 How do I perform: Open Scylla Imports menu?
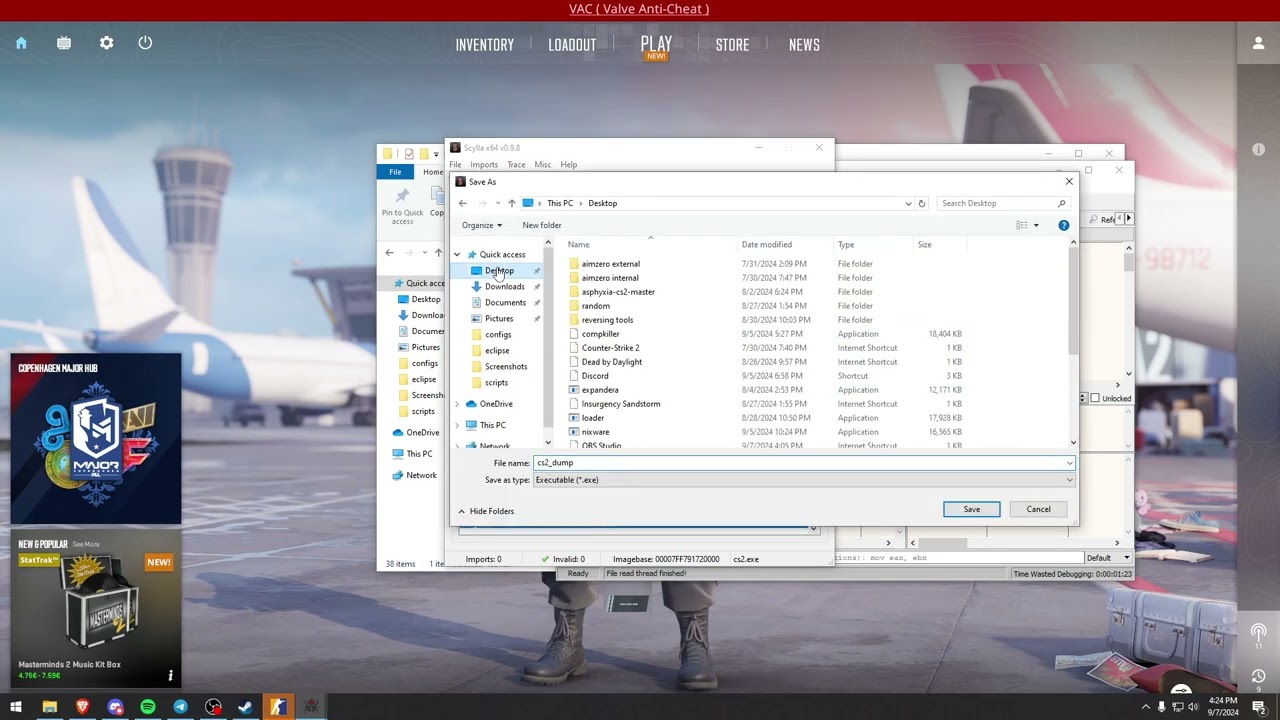(x=484, y=164)
